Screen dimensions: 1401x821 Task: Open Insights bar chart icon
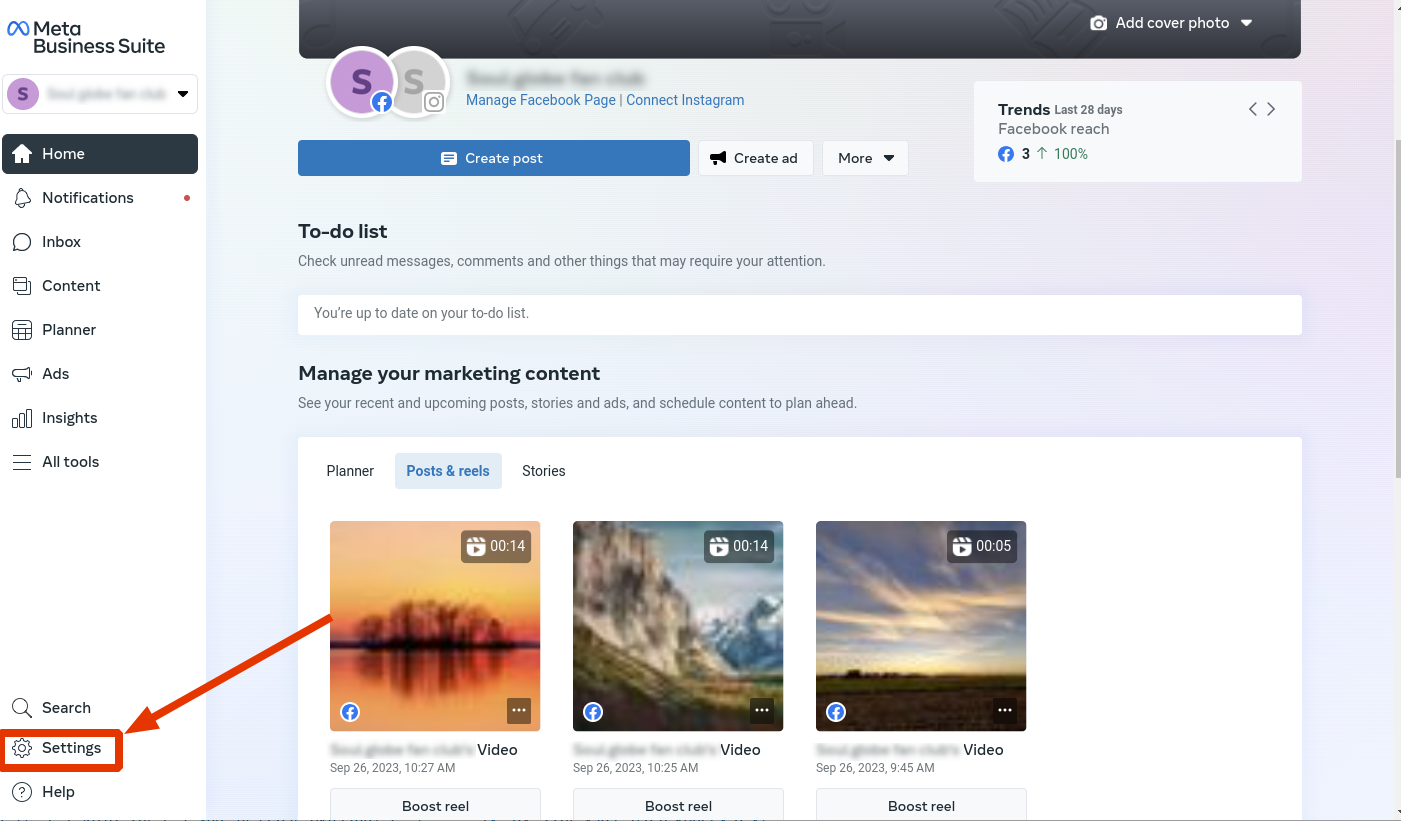pyautogui.click(x=22, y=418)
